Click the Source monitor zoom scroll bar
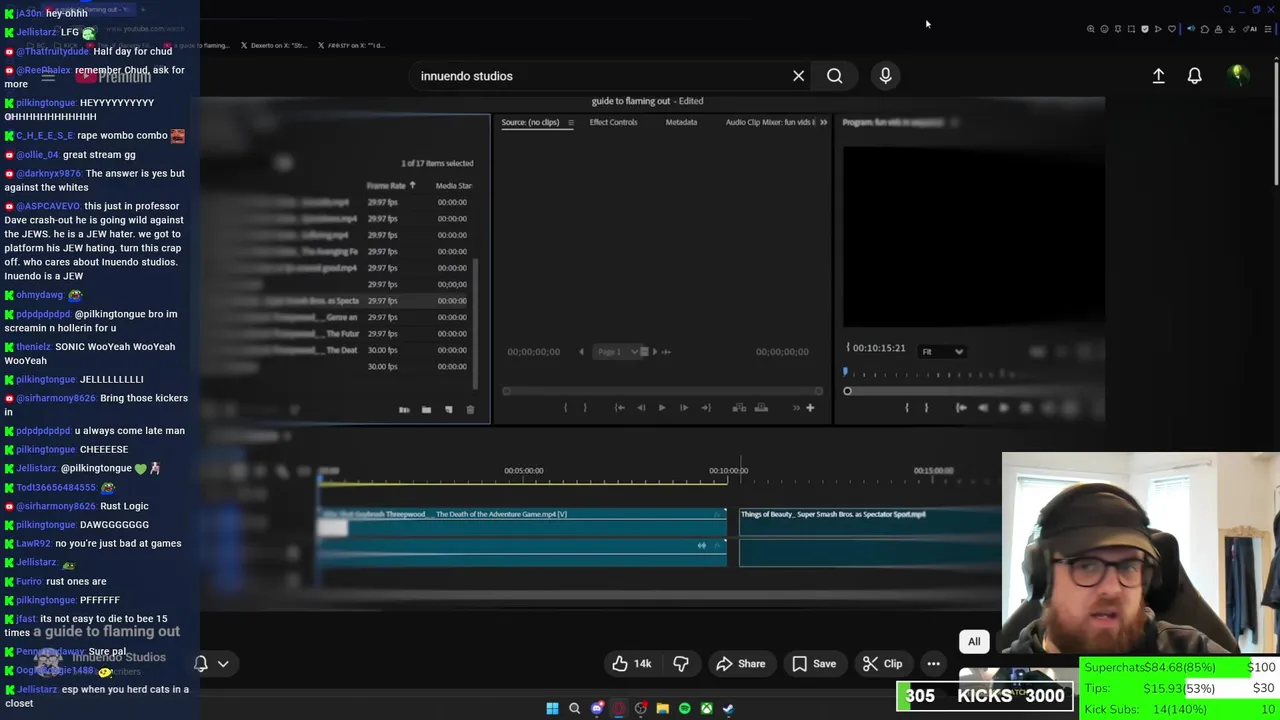This screenshot has height=720, width=1280. click(663, 391)
